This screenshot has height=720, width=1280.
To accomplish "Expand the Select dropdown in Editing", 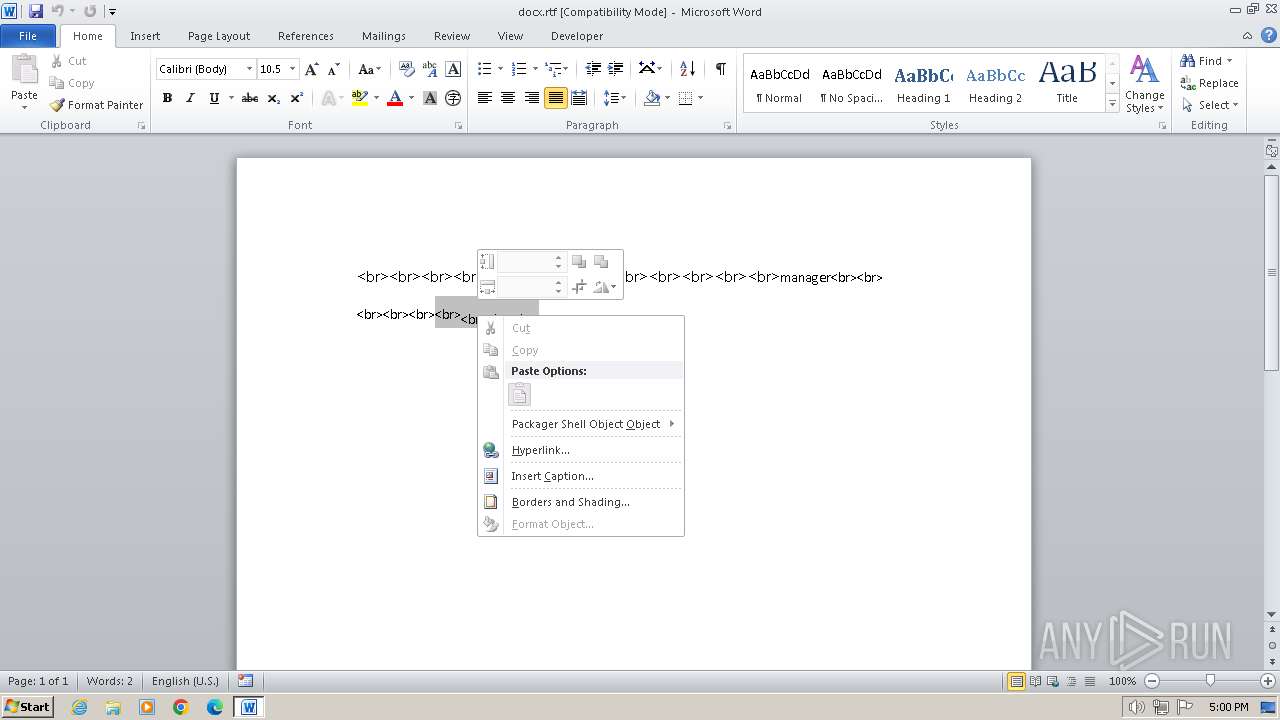I will coord(1209,105).
